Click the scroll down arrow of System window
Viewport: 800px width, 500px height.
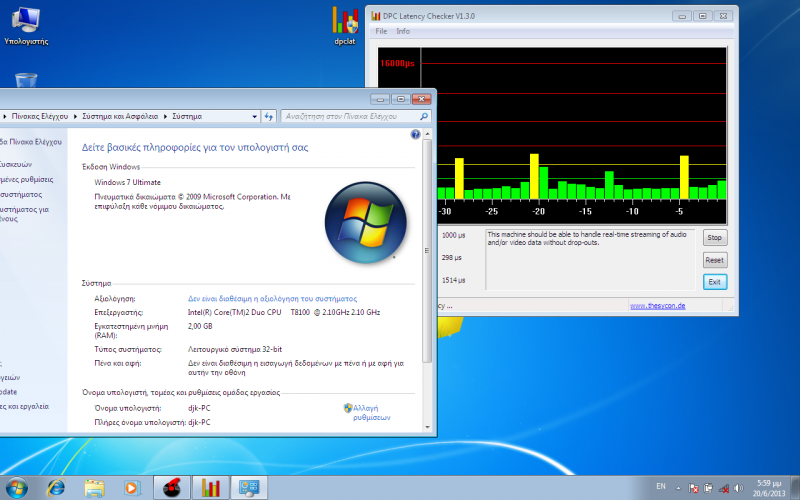pos(428,427)
